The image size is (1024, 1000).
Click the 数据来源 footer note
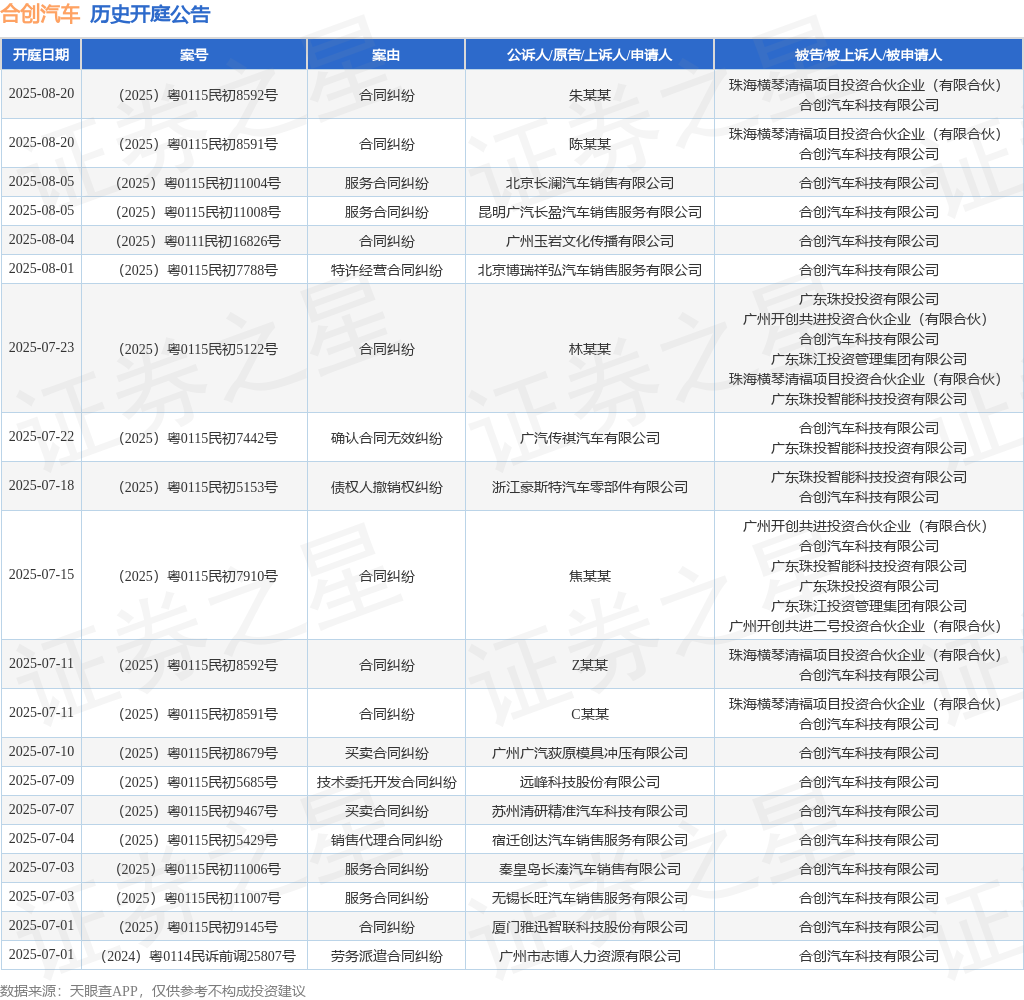tap(153, 991)
